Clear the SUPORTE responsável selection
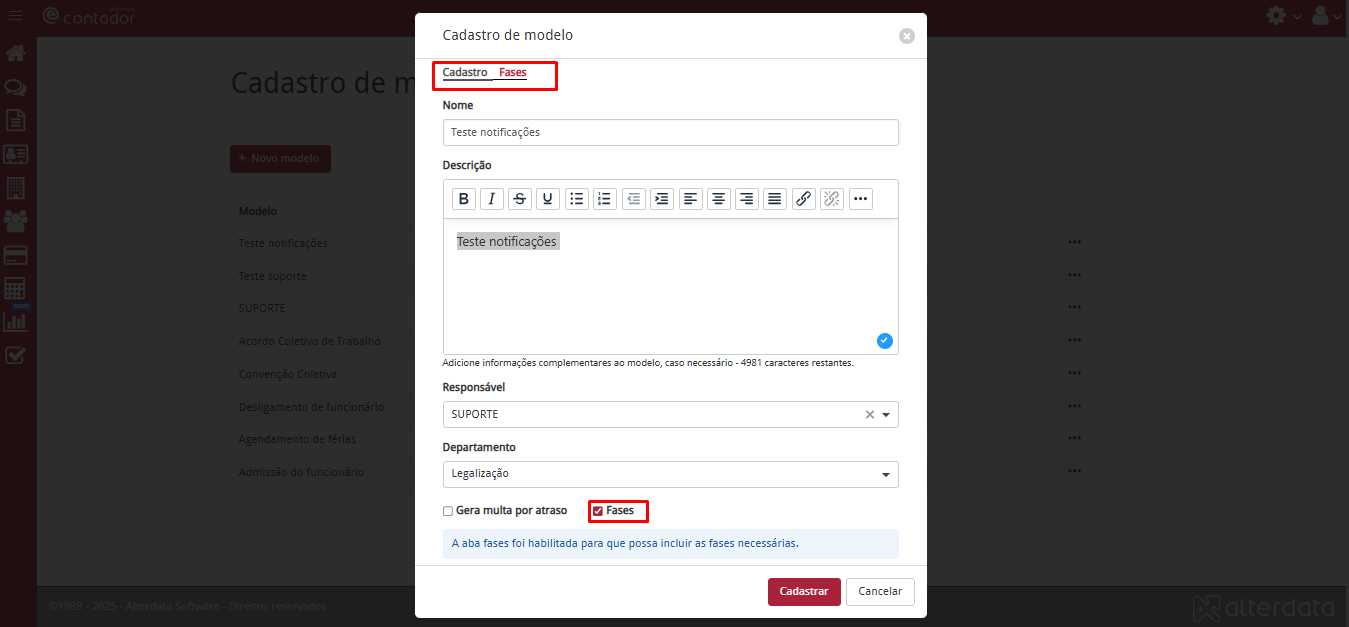 tap(869, 414)
